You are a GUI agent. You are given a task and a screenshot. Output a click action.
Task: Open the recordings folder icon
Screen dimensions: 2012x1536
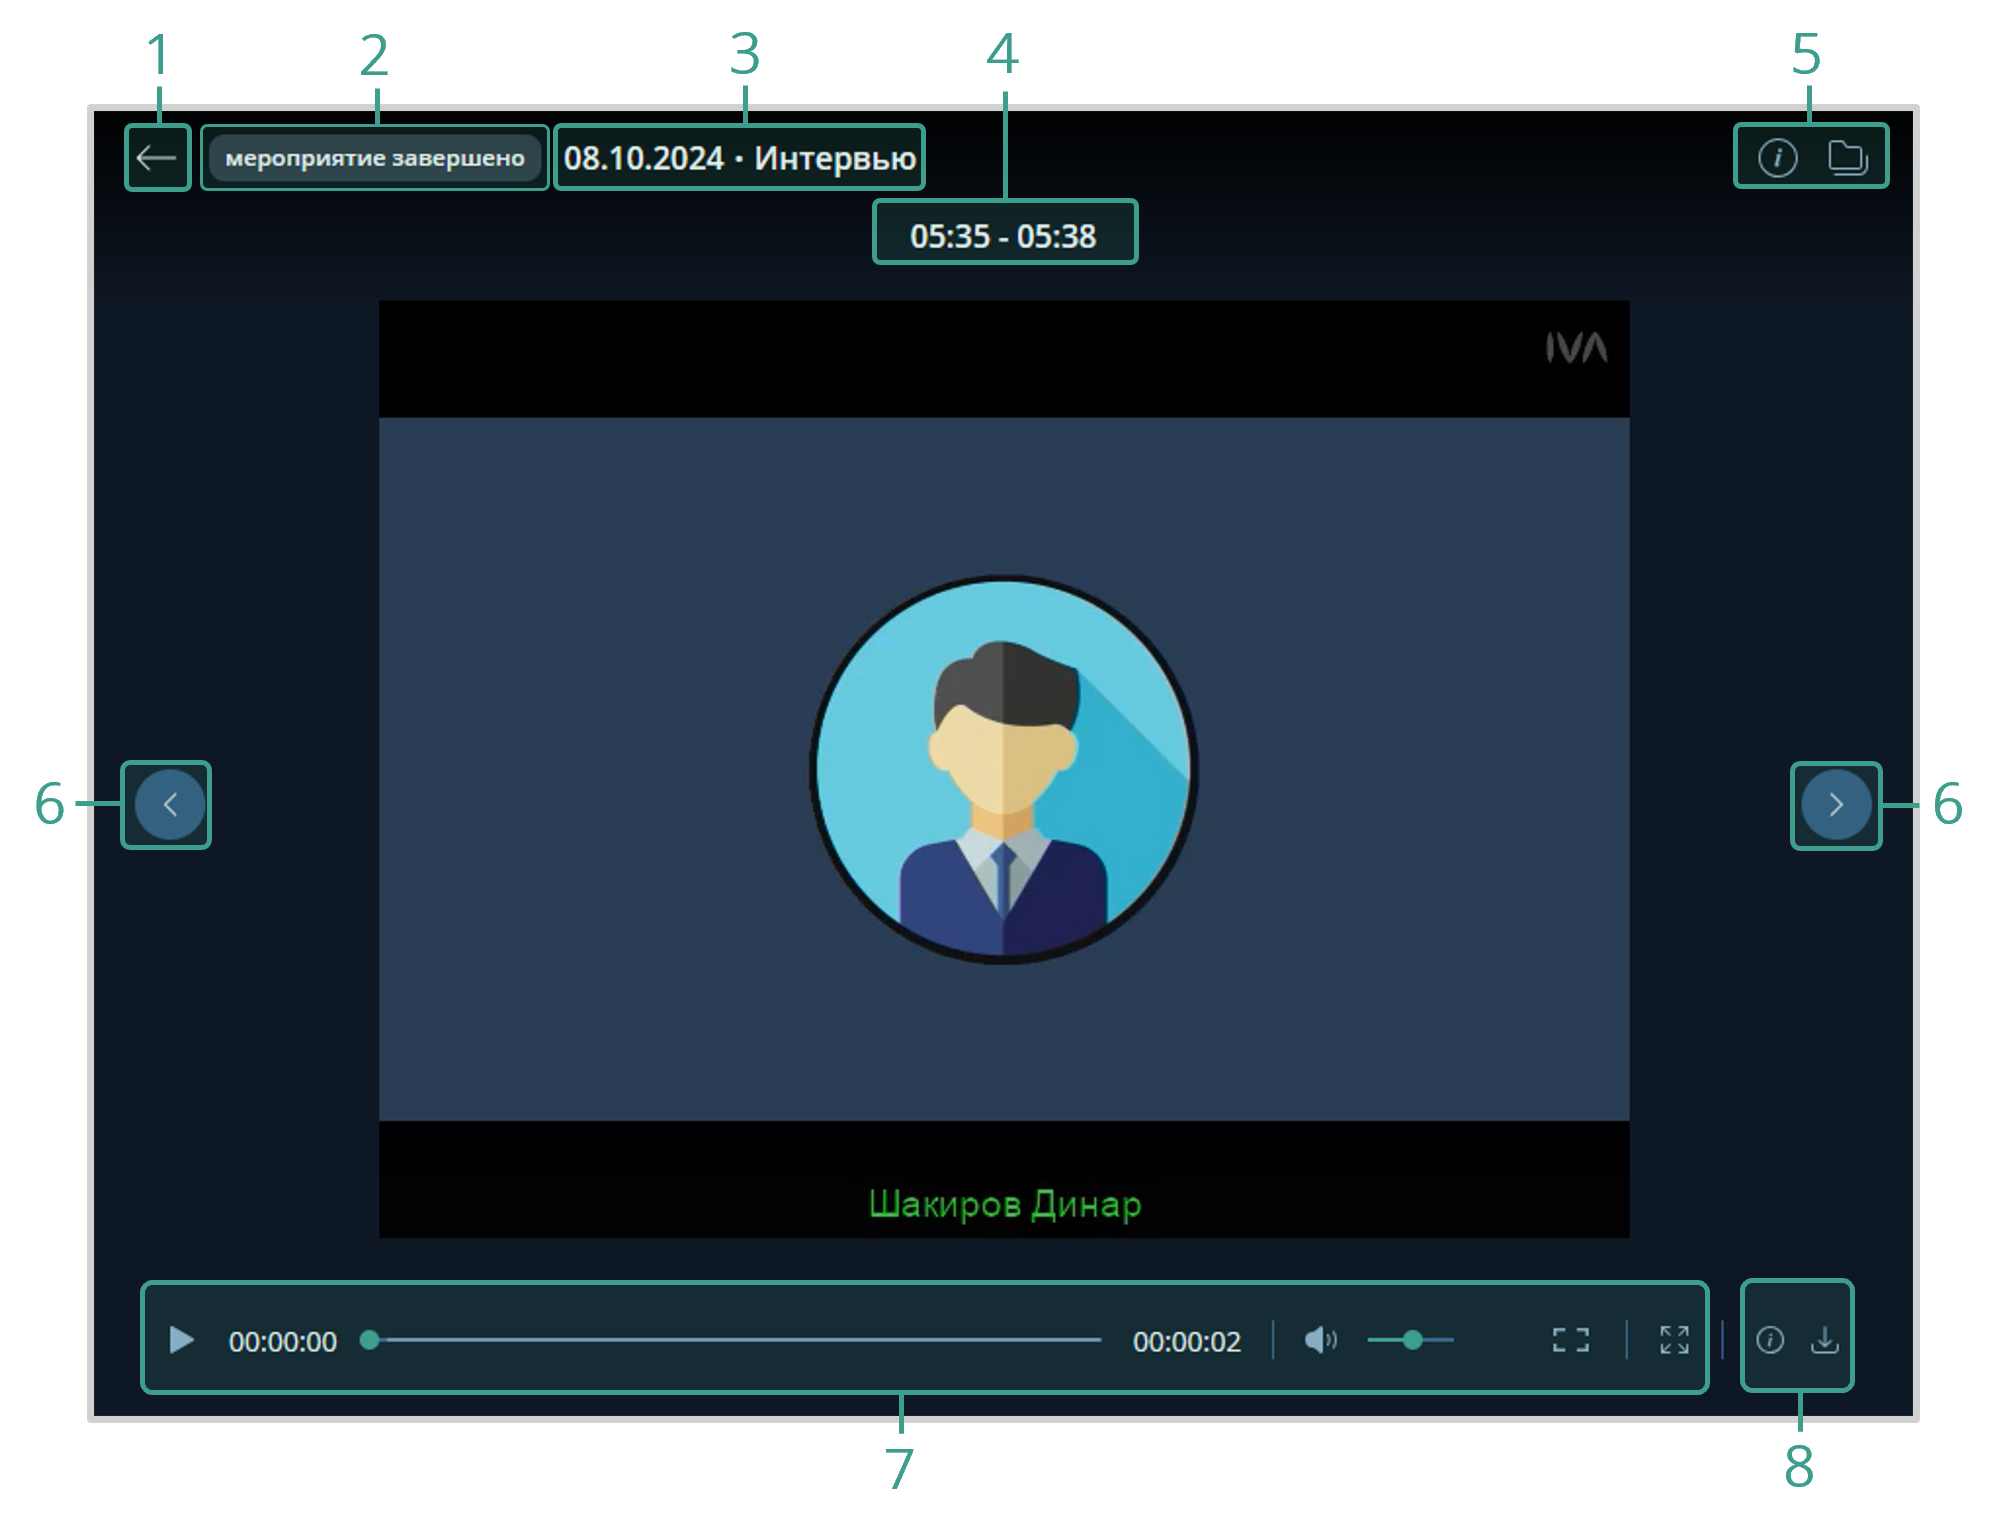[1847, 158]
